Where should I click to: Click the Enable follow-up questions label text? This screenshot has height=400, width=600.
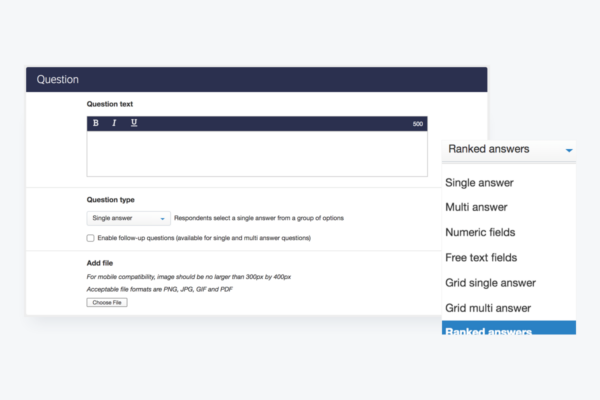coord(204,238)
